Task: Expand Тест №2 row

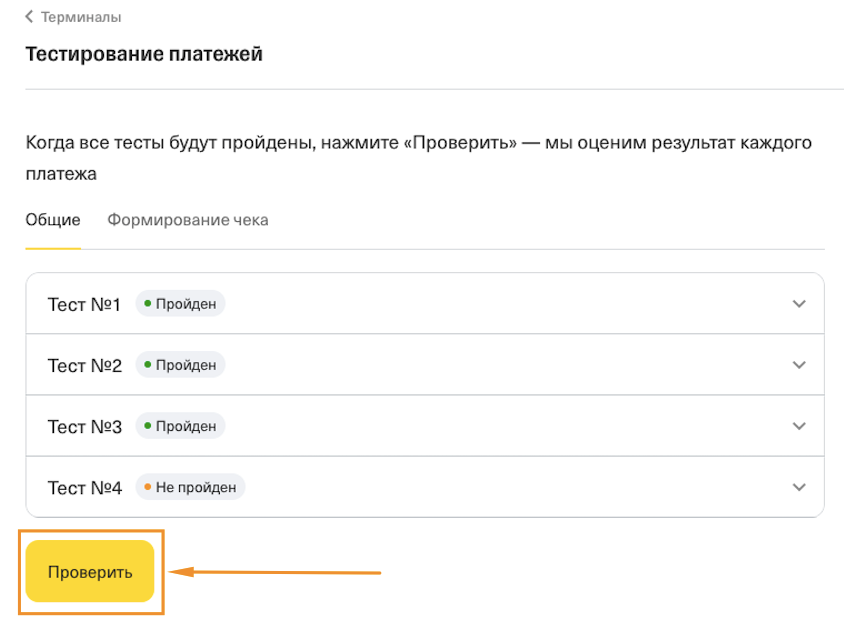Action: point(798,364)
